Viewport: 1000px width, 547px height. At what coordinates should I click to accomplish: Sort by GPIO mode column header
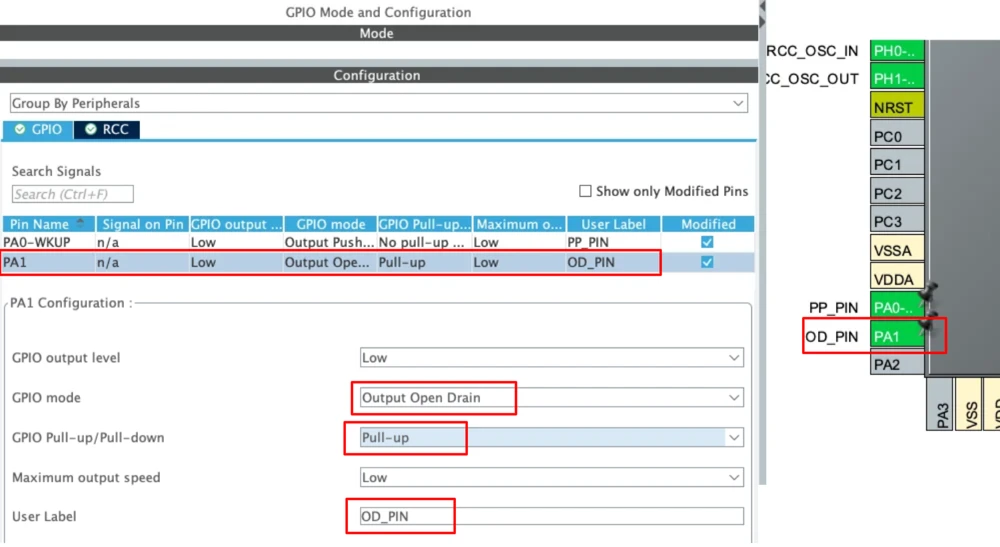(x=330, y=224)
